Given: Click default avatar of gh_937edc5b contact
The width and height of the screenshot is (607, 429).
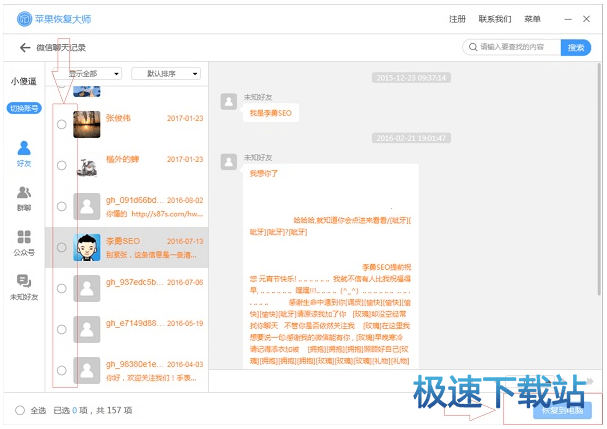Looking at the screenshot, I should coord(87,288).
